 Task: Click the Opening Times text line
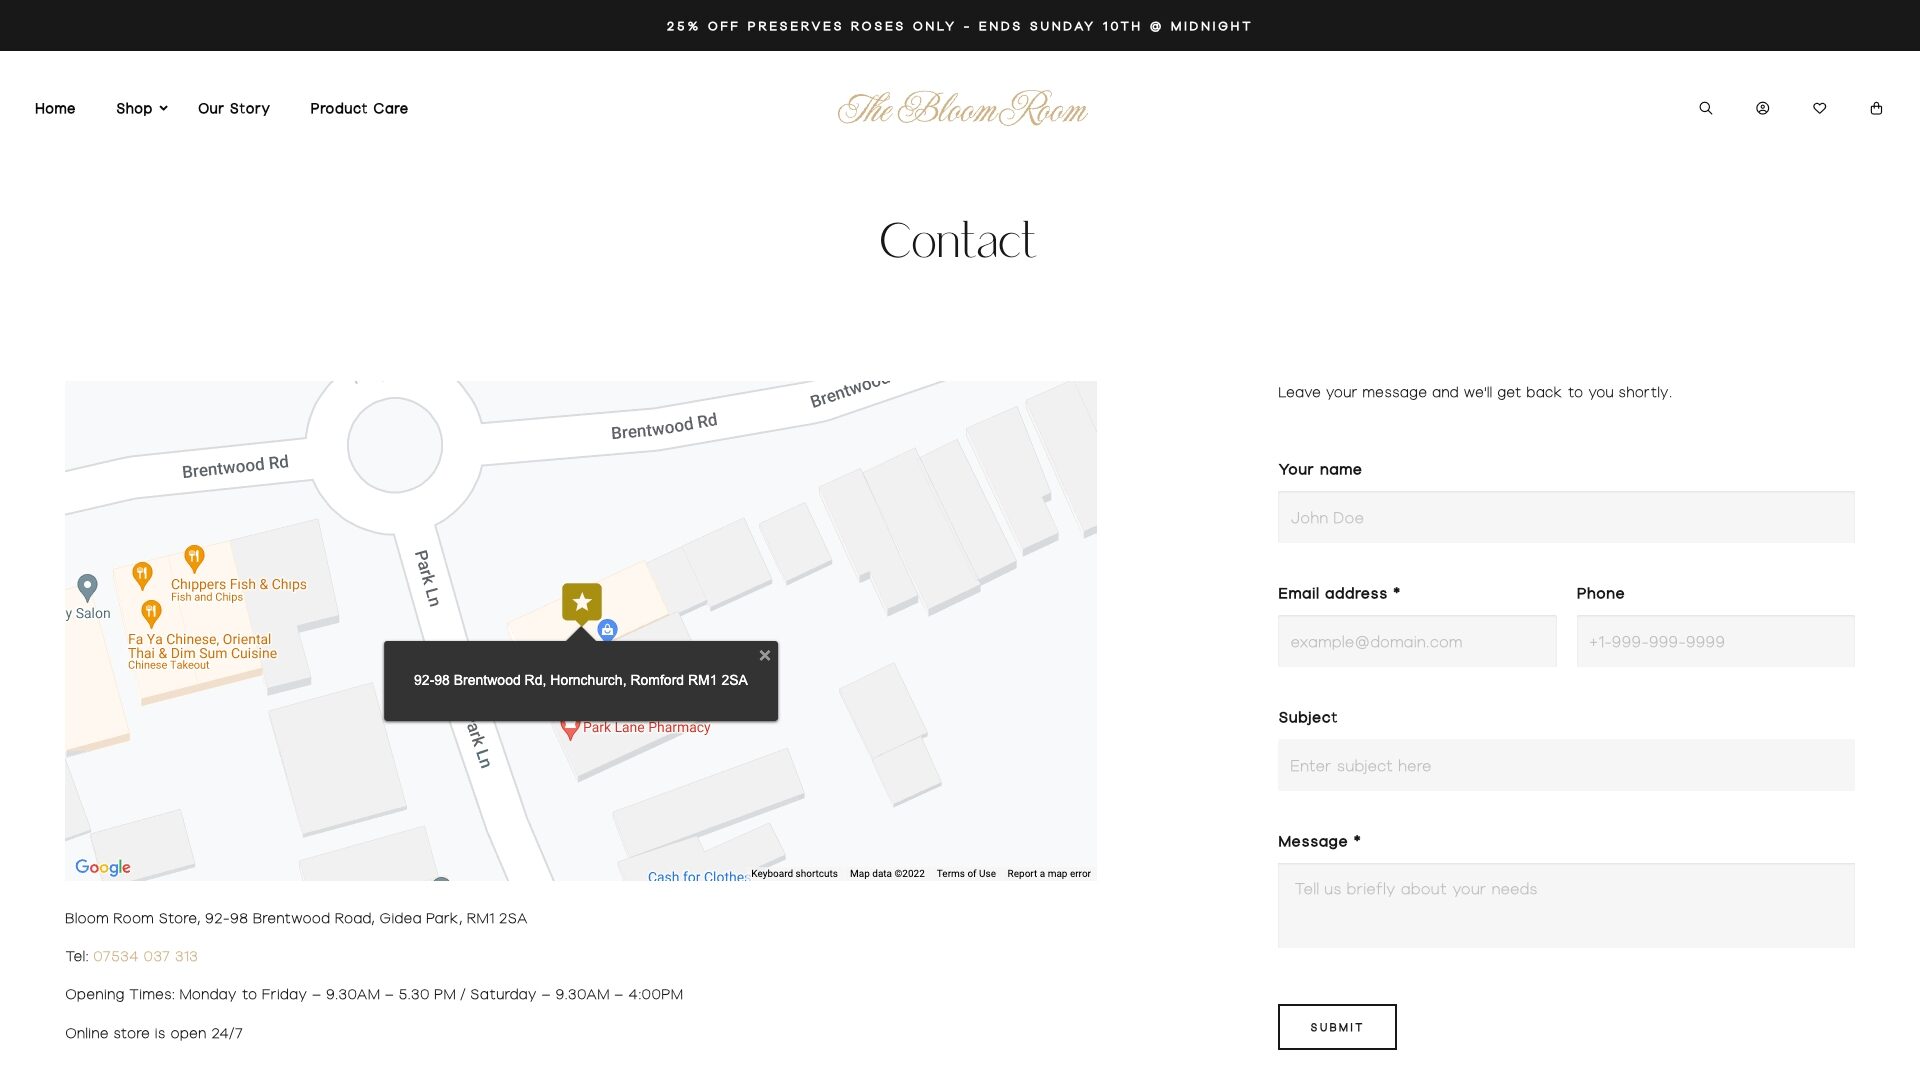click(374, 994)
